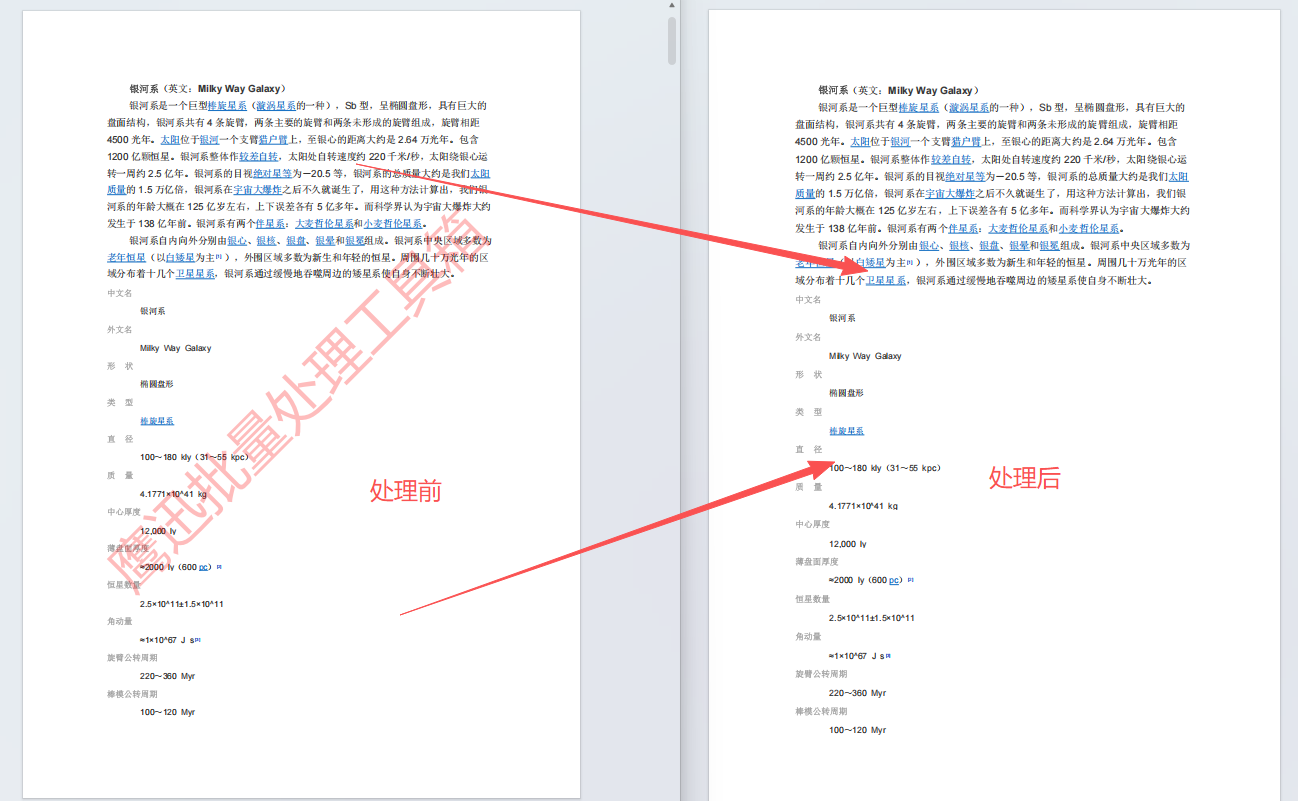Open the 绝对星等 link in 处理后 page
Image resolution: width=1298 pixels, height=801 pixels.
pos(965,175)
